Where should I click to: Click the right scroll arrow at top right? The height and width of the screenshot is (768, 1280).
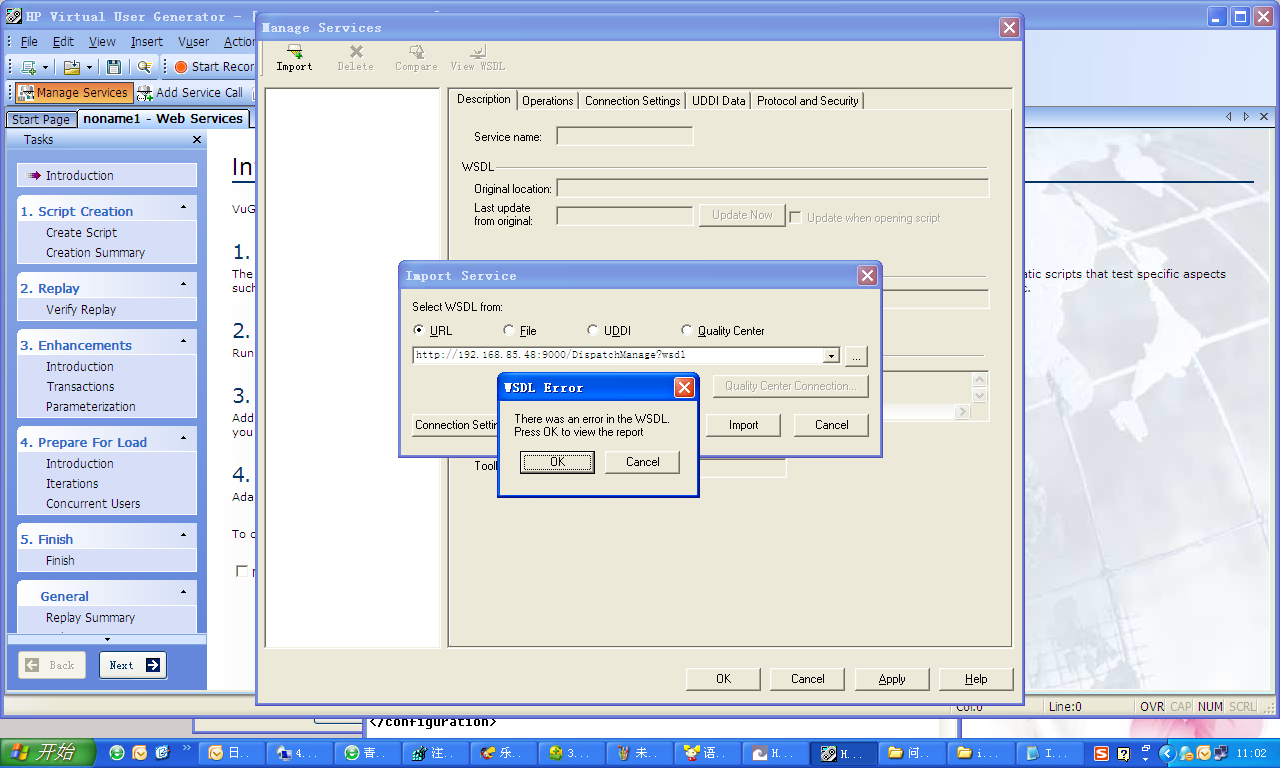(1246, 117)
